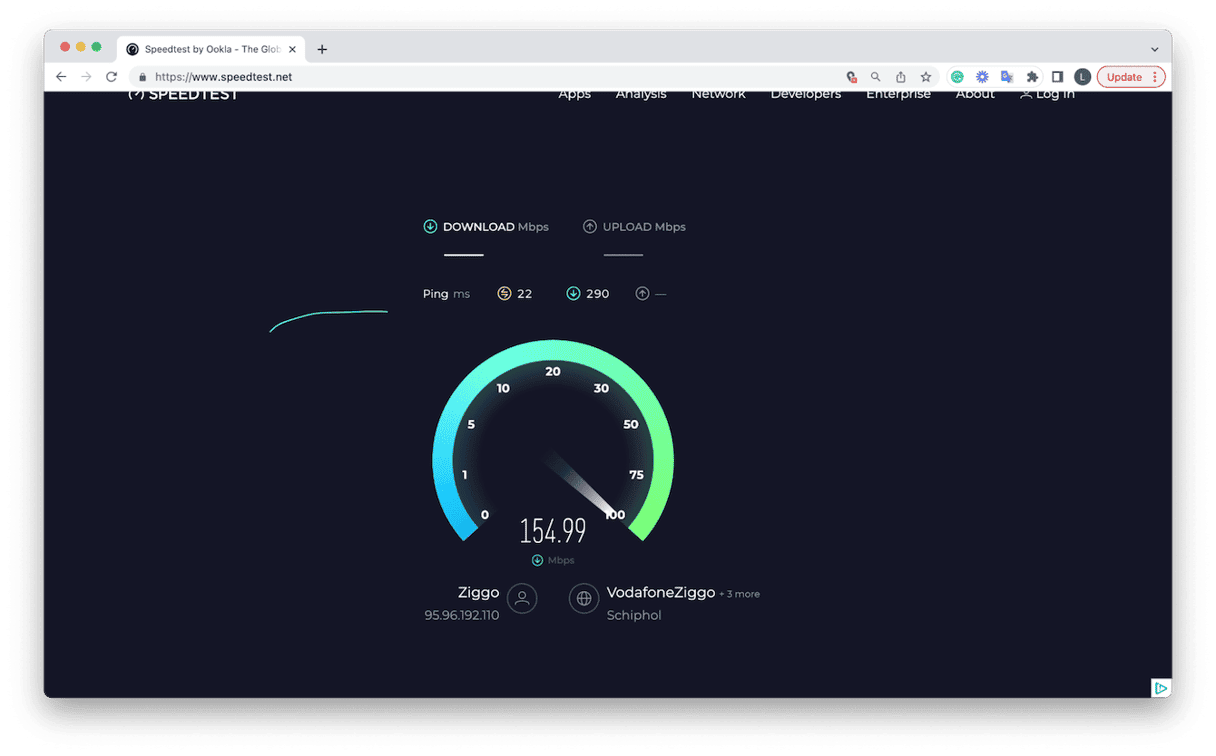Click the globe icon next to VodafoneZiggo
The height and width of the screenshot is (756, 1216).
[x=584, y=598]
